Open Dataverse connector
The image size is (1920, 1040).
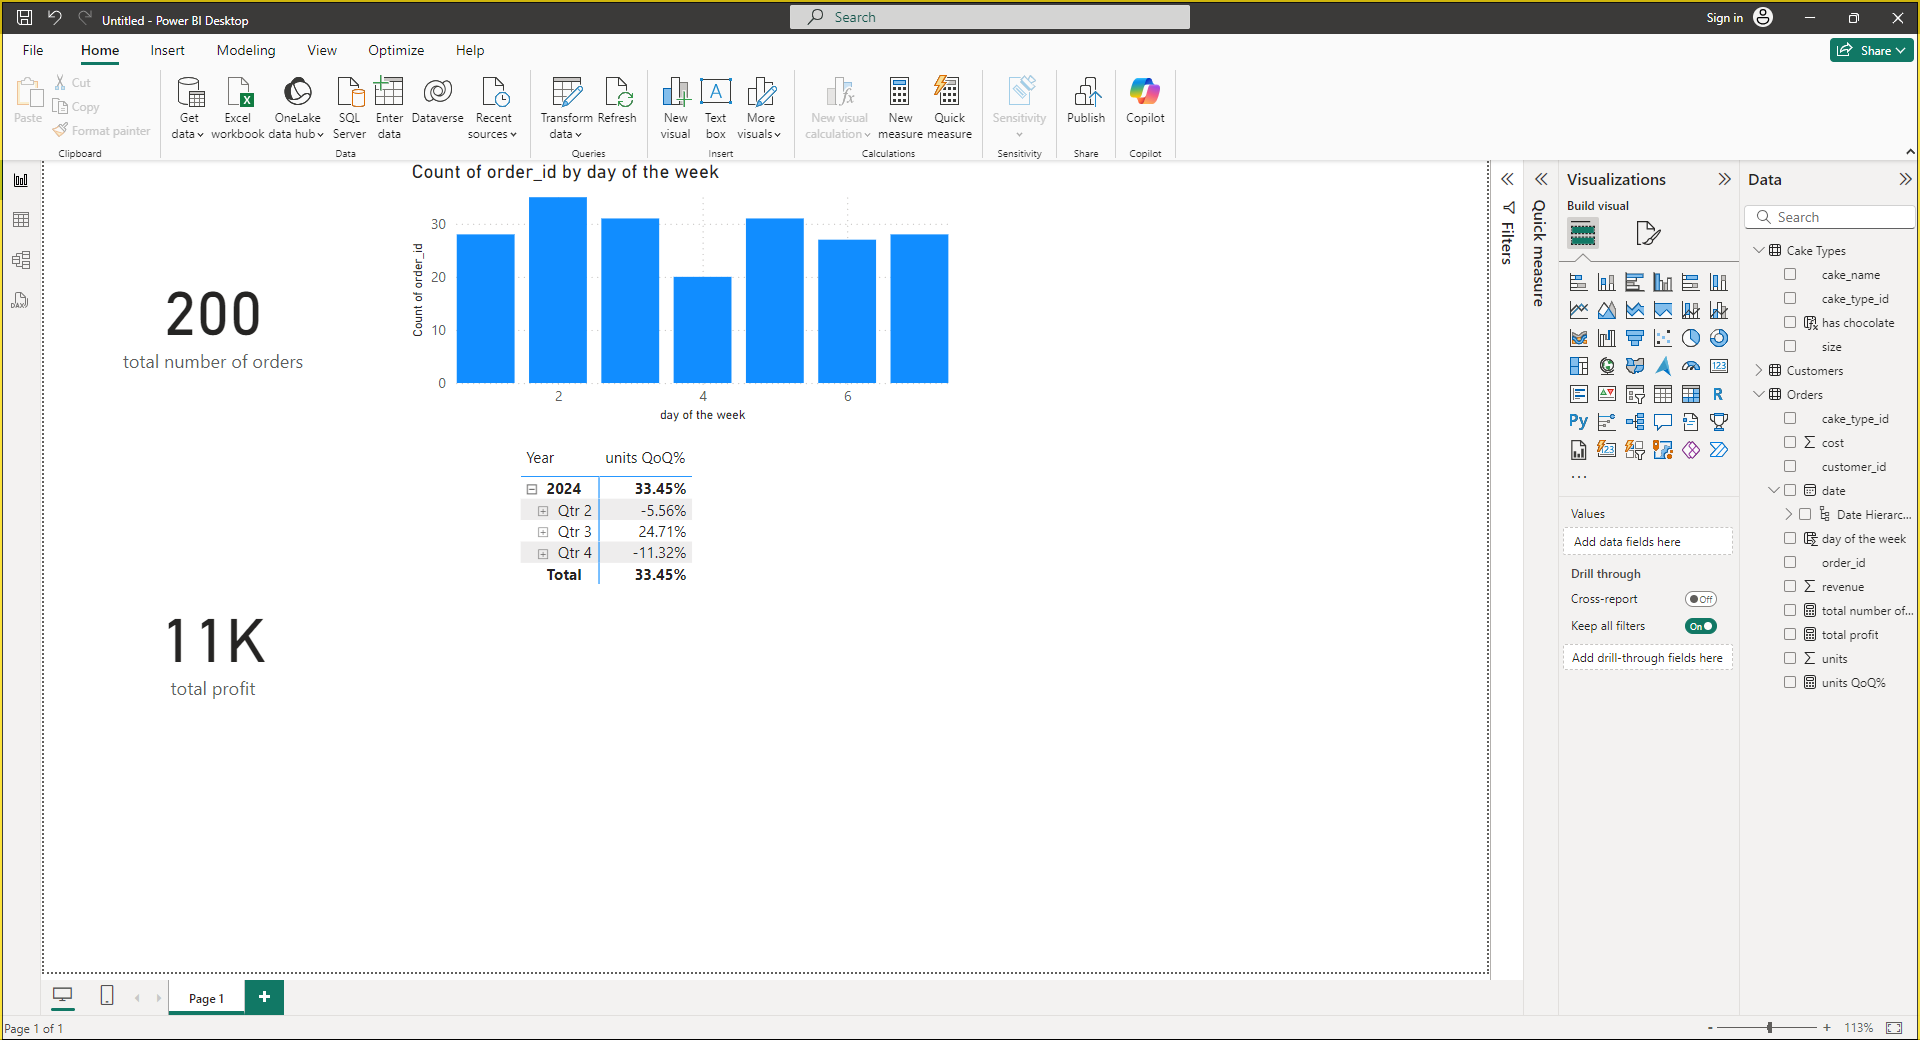tap(437, 100)
